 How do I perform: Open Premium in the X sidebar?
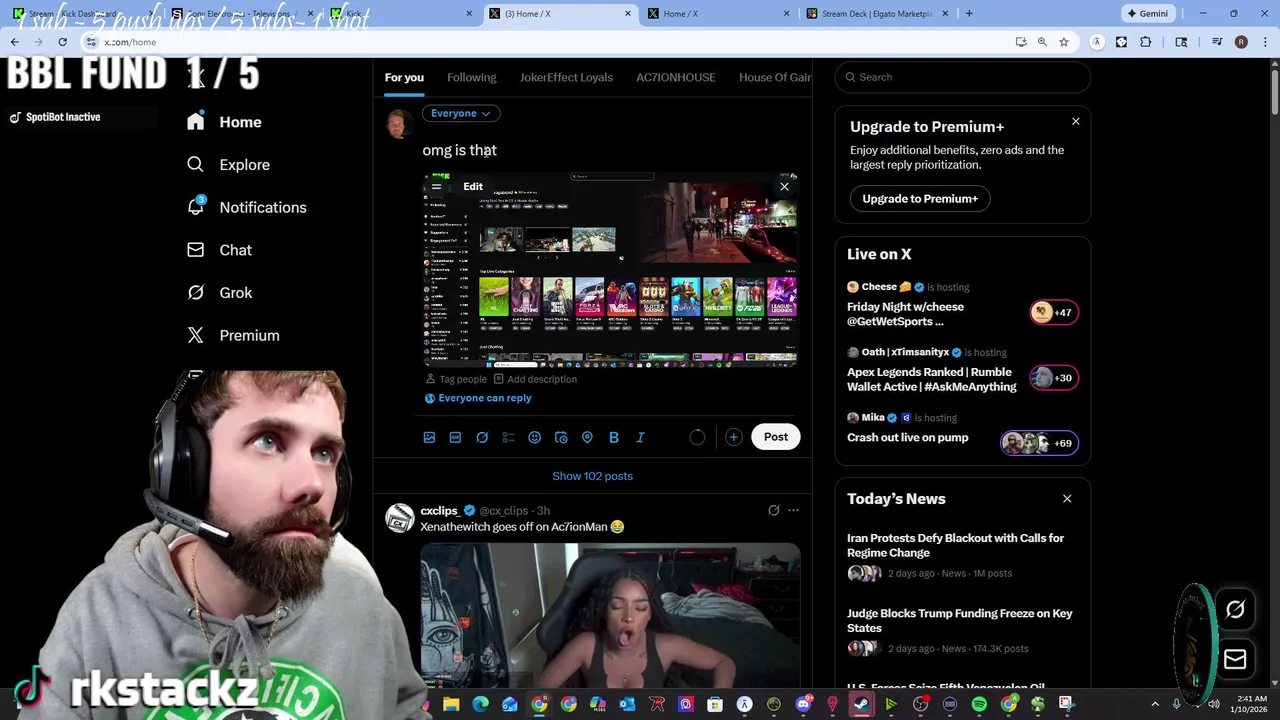(233, 336)
